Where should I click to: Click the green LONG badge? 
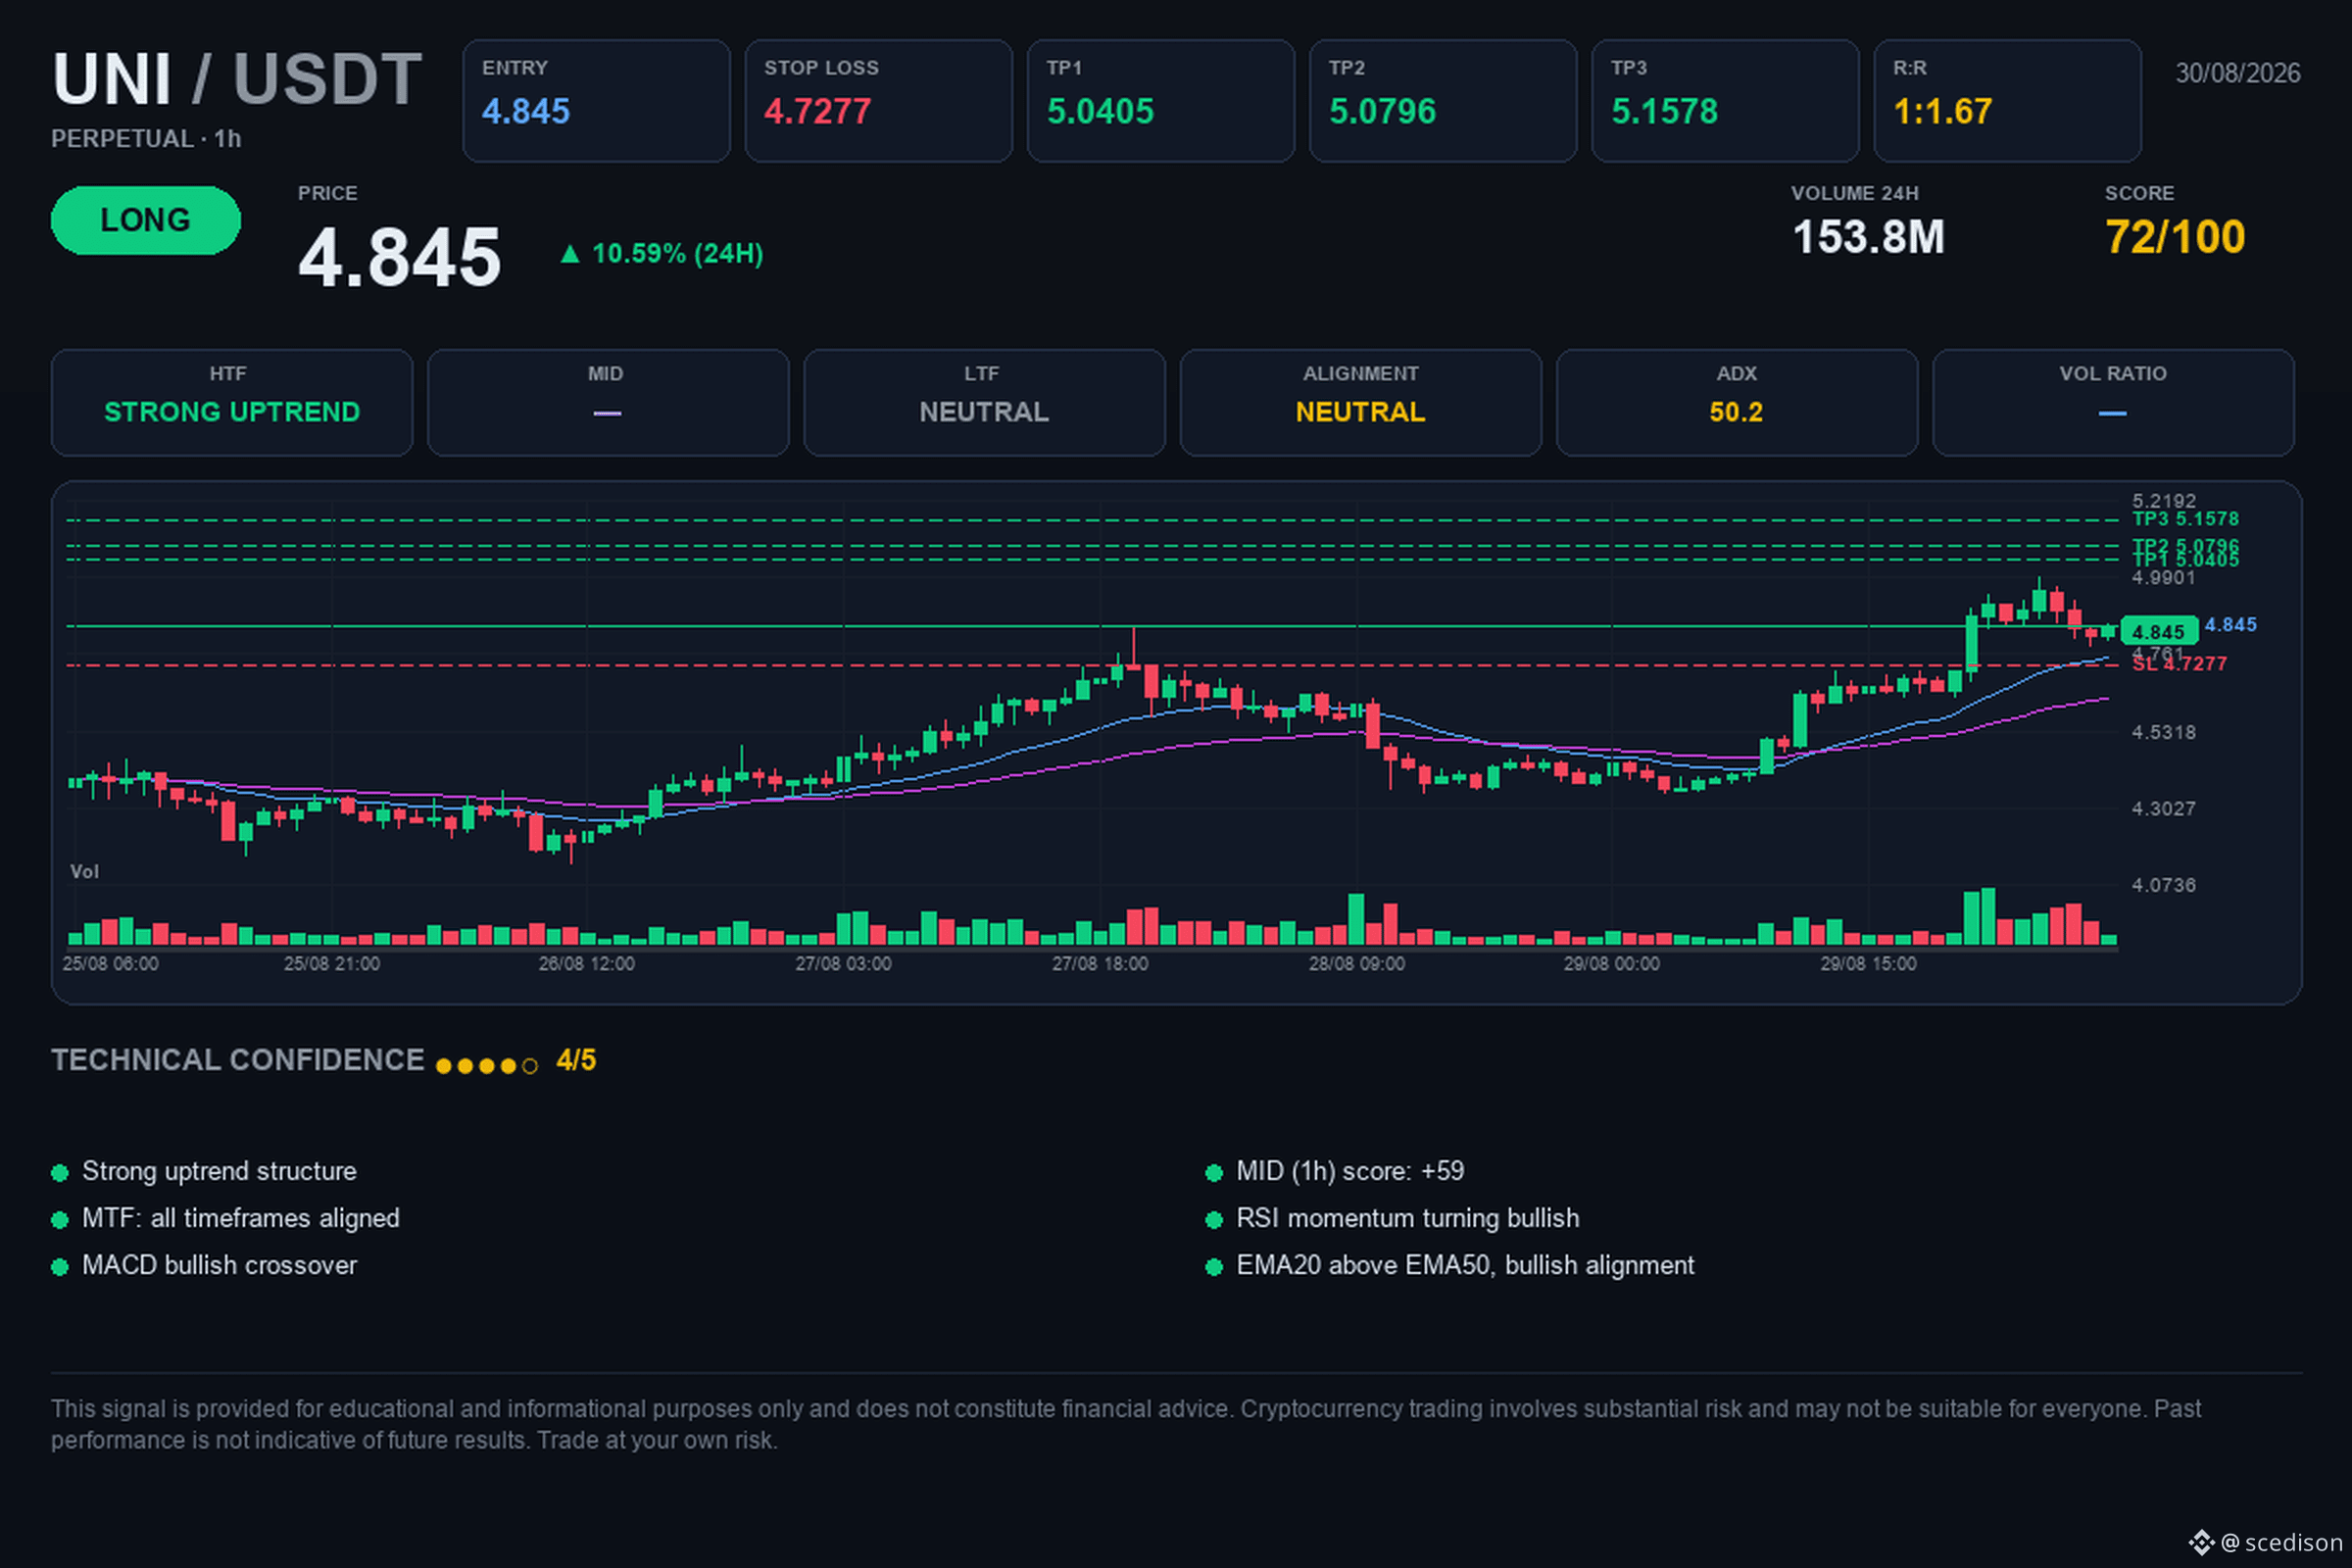click(x=146, y=220)
